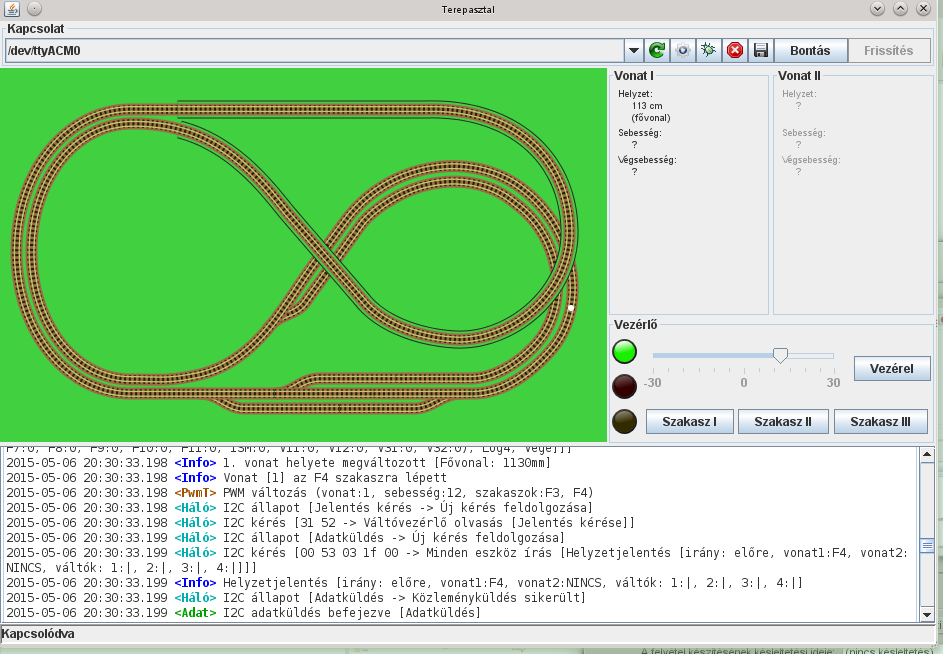Toggle the dark red signal light

(x=625, y=386)
